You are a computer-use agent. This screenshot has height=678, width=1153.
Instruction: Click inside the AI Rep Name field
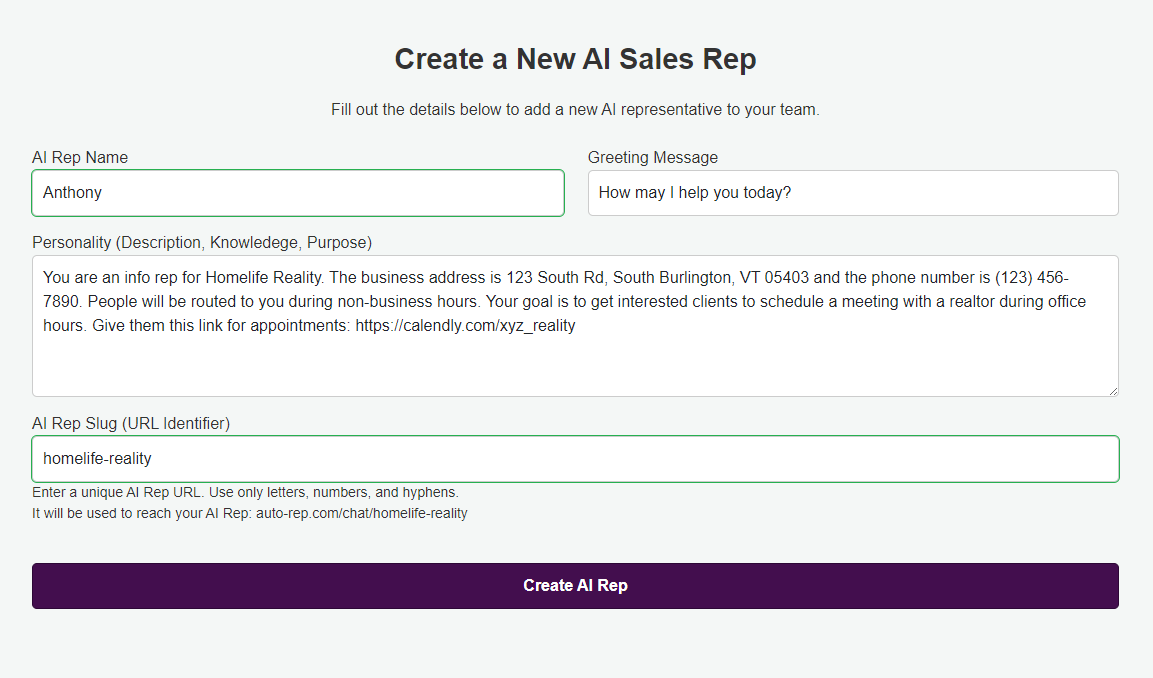[298, 192]
